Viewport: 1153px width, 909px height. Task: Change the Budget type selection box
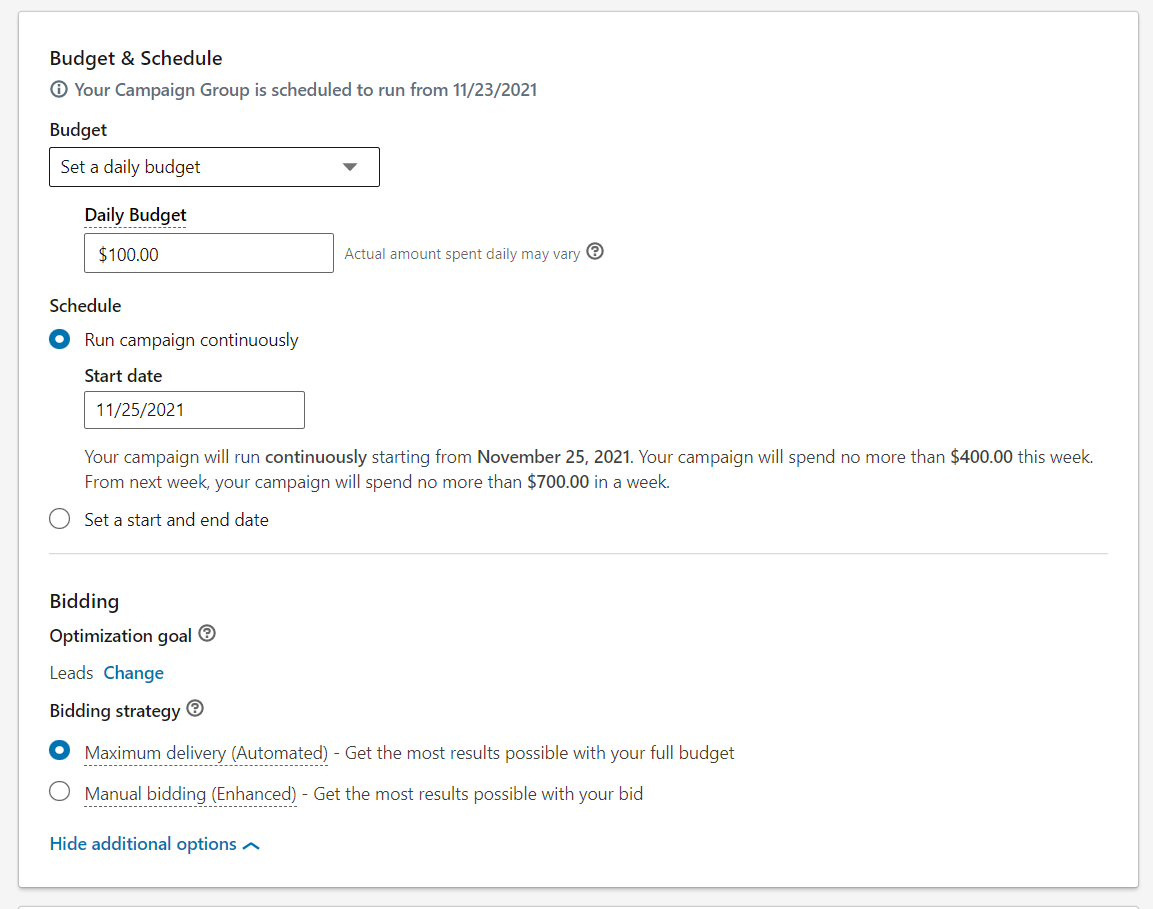click(214, 167)
